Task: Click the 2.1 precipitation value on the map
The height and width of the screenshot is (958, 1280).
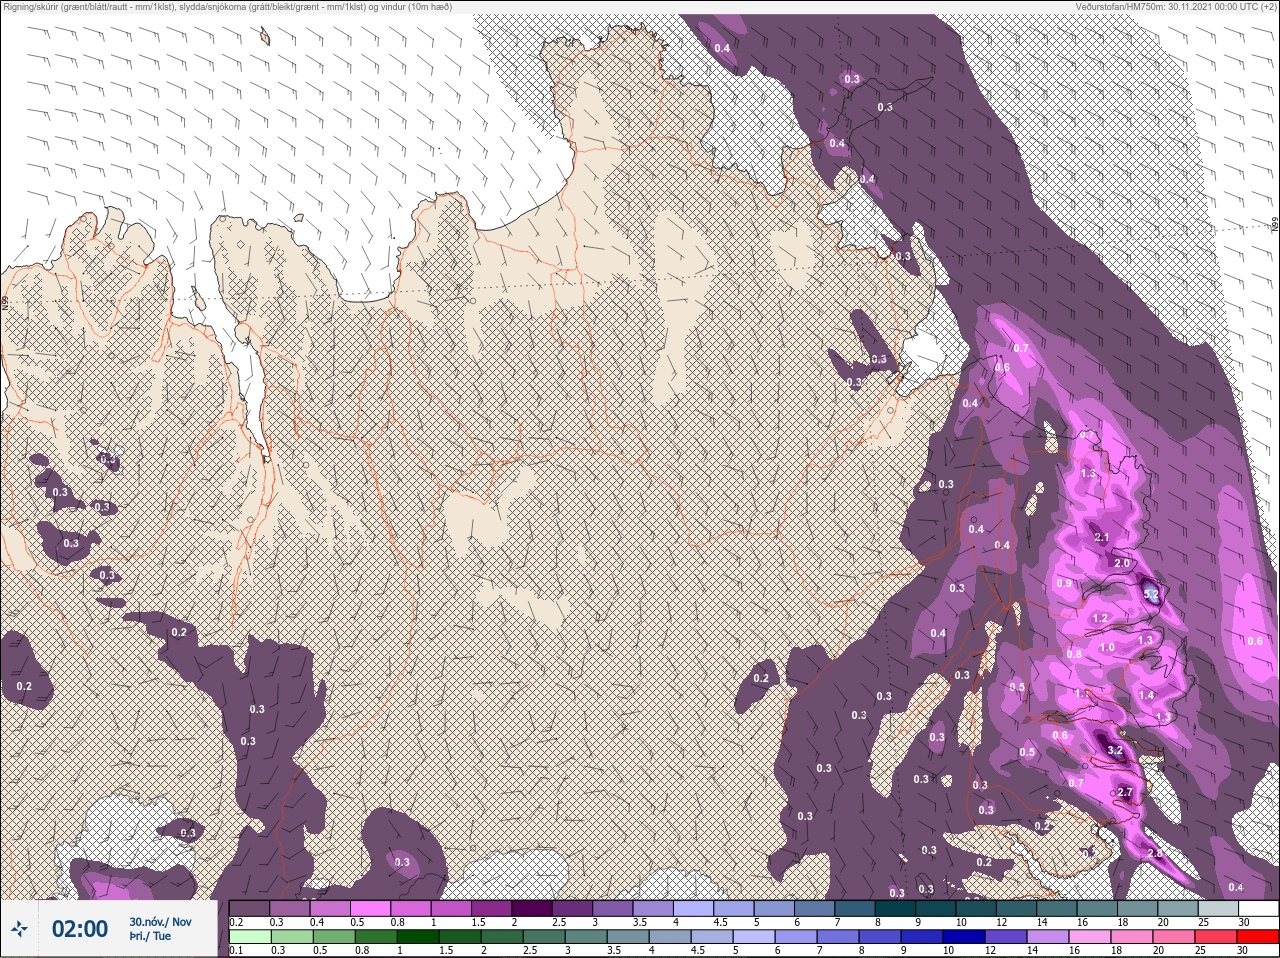Action: (x=1102, y=537)
